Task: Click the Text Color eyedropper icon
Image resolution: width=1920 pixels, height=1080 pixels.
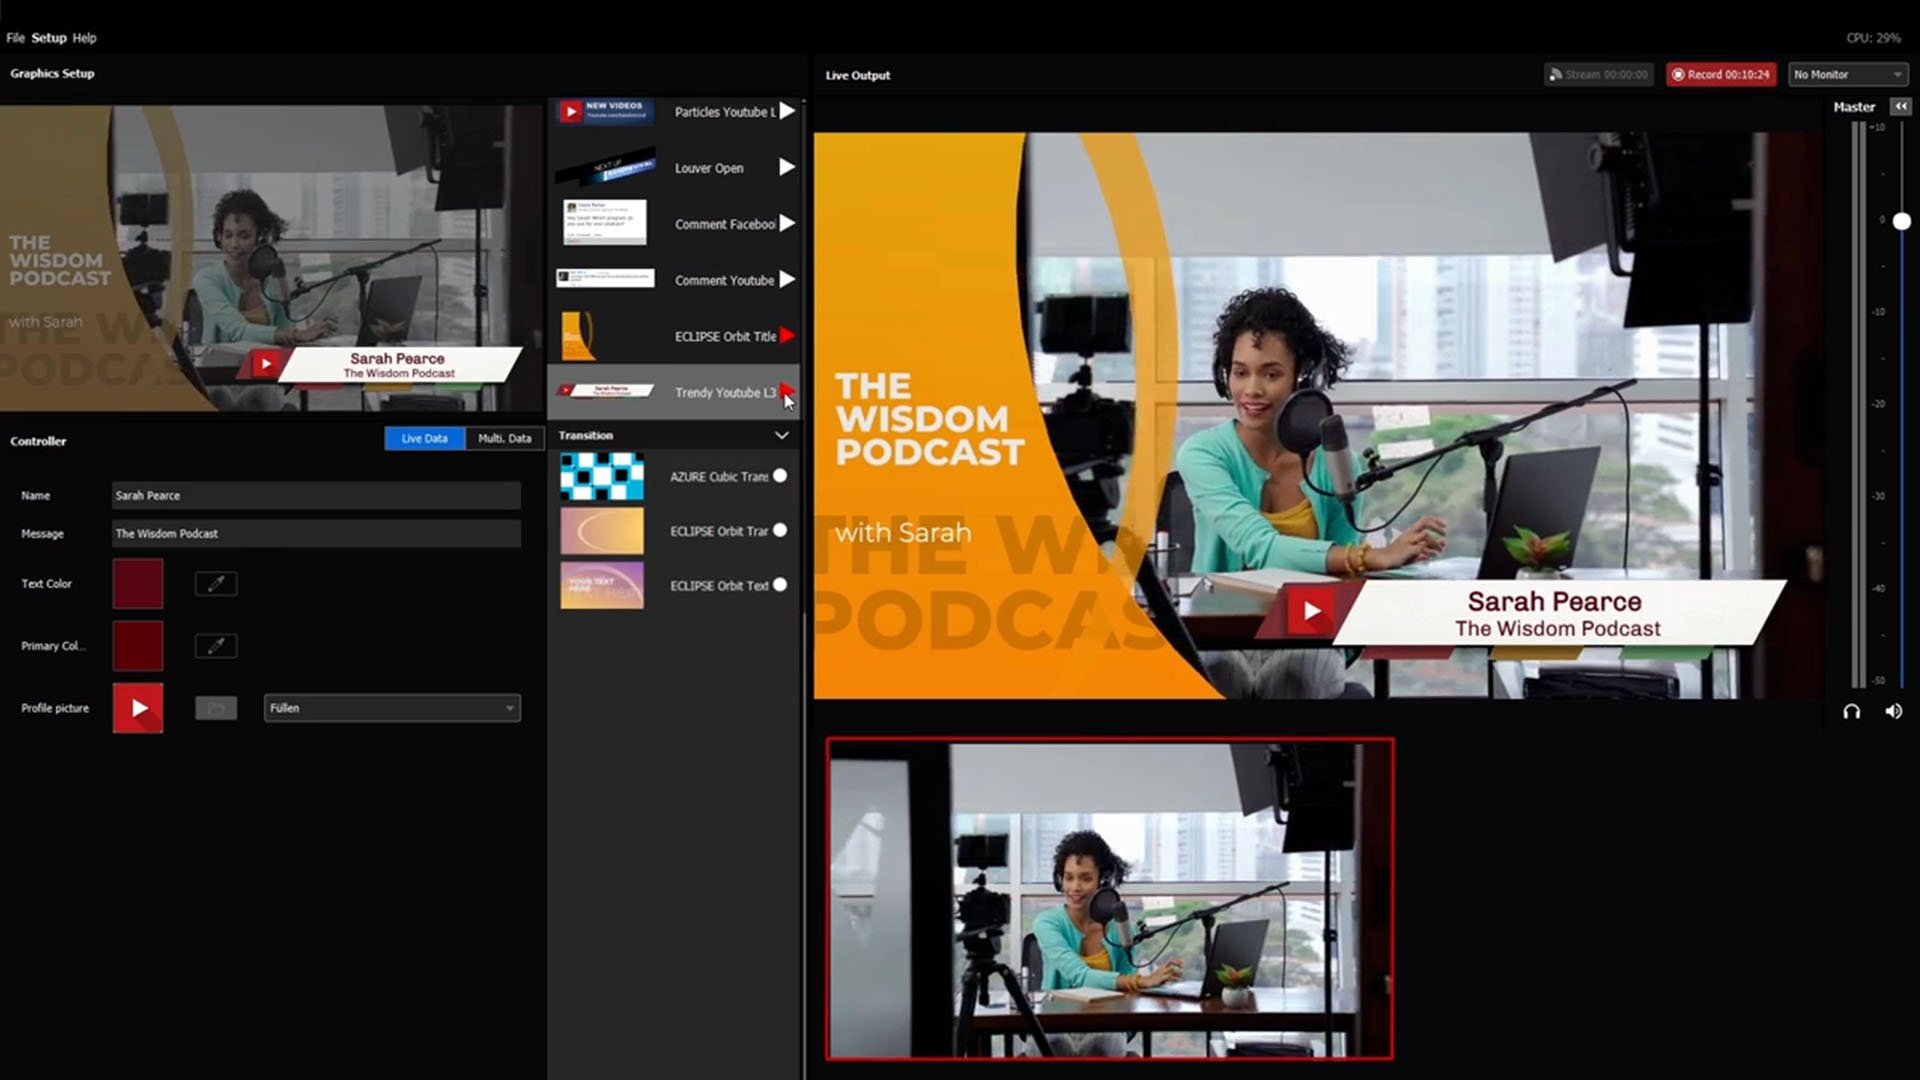Action: coord(216,584)
